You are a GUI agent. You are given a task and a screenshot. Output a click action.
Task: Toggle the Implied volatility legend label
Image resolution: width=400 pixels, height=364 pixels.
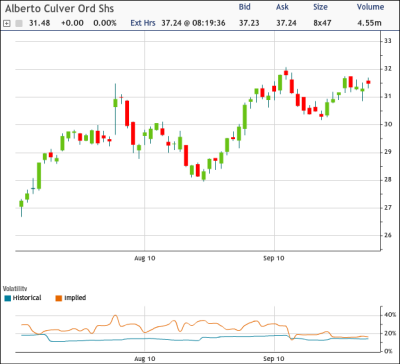[75, 298]
